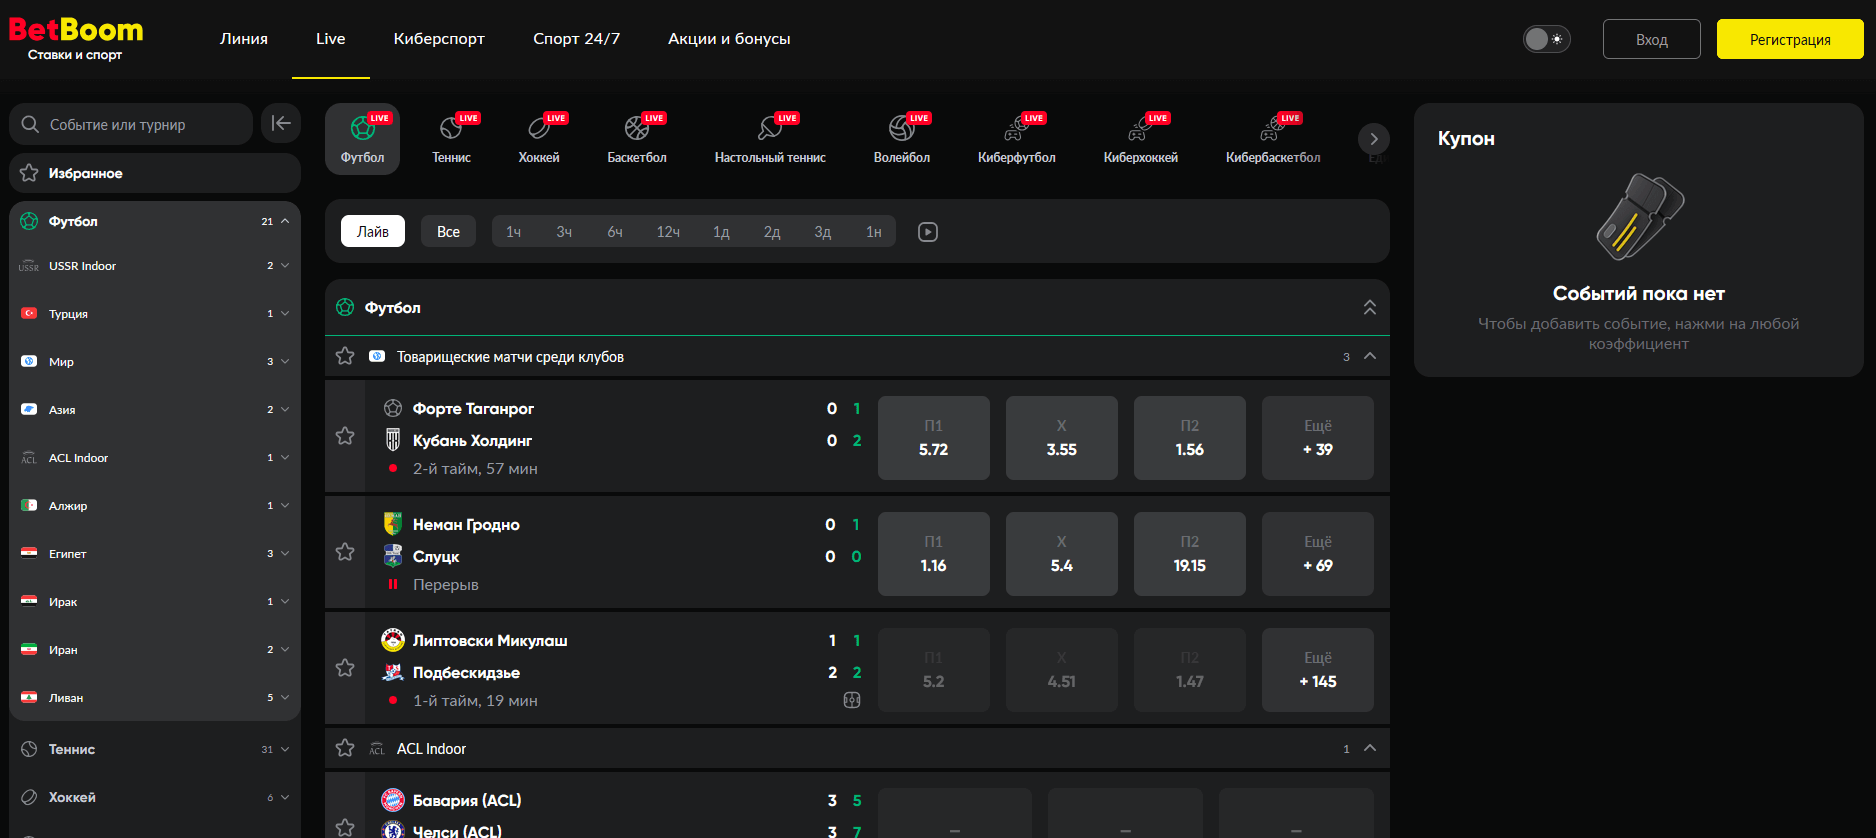This screenshot has width=1876, height=838.
Task: Bet П2 1.56 on Кубань Холдинг
Action: pyautogui.click(x=1190, y=438)
